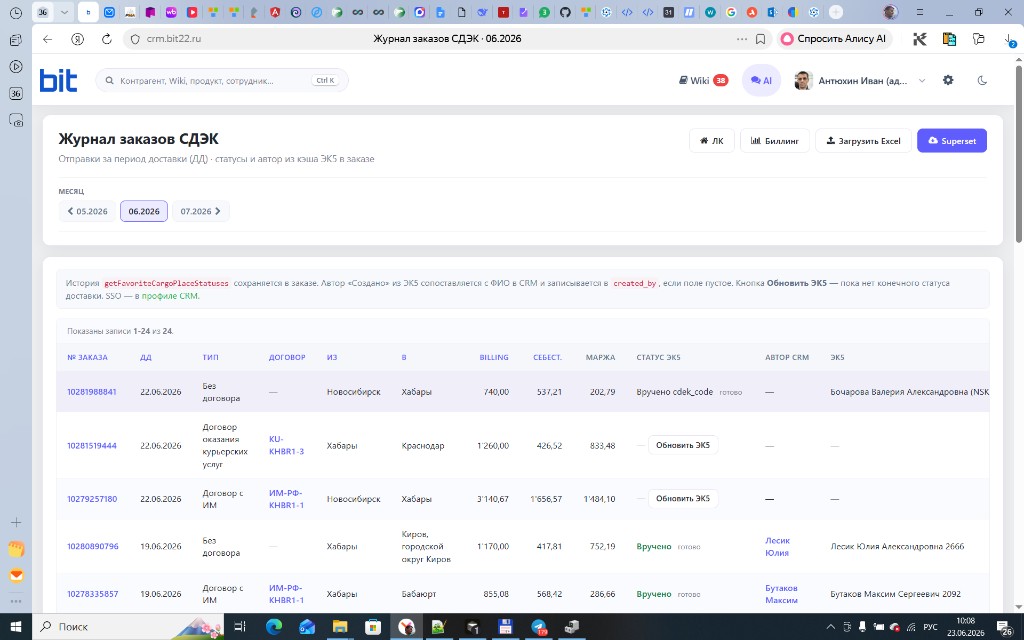1024x640 pixels.
Task: Reload the page with refresh icon
Action: 106,39
